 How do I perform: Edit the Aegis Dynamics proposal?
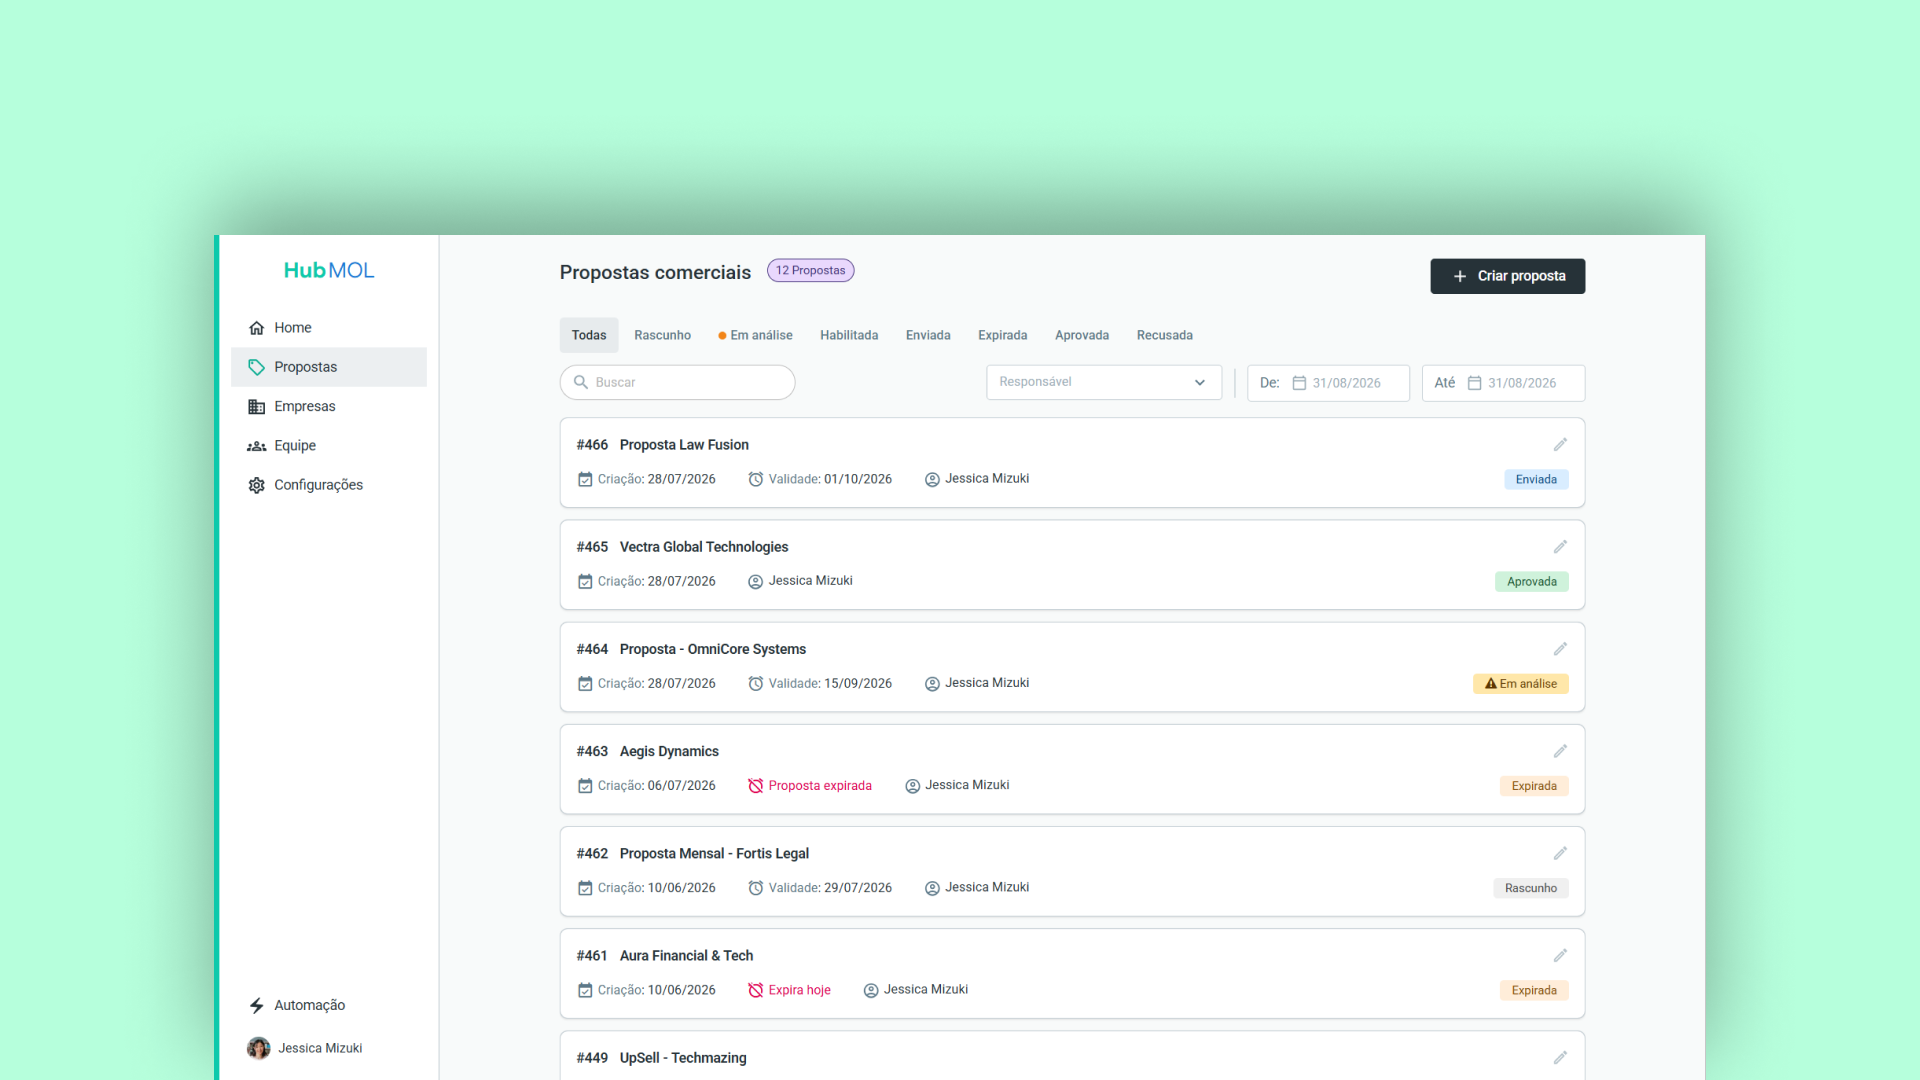[x=1560, y=750]
